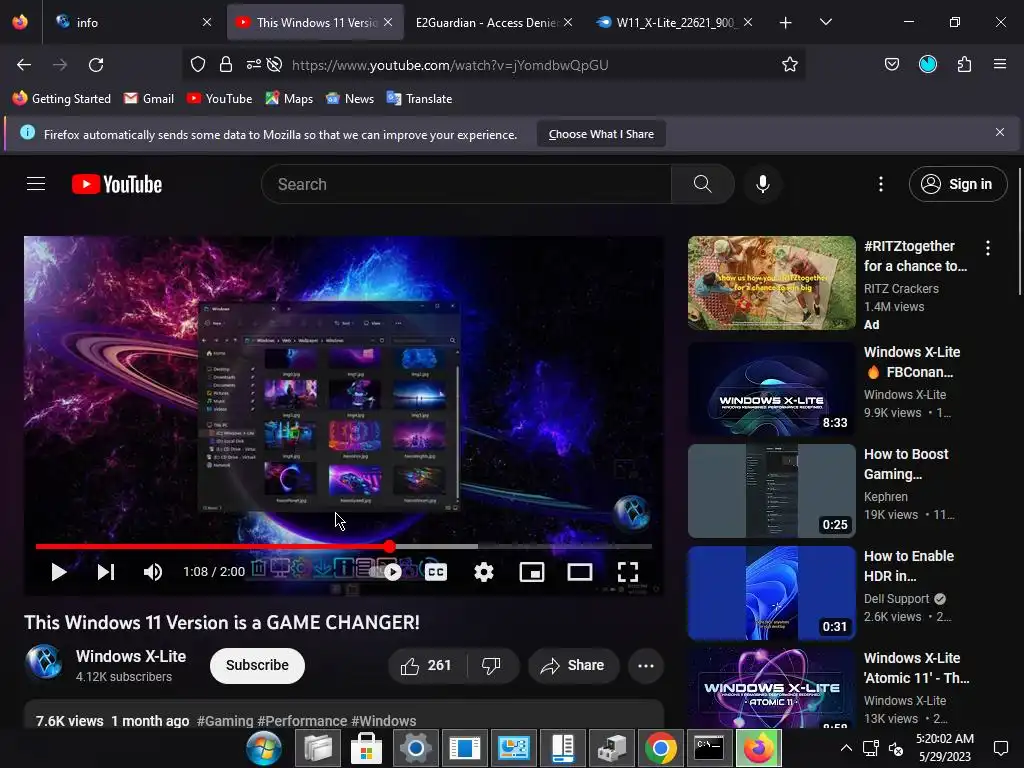Focus the YouTube Search field
Image resolution: width=1024 pixels, height=768 pixels.
(x=466, y=184)
